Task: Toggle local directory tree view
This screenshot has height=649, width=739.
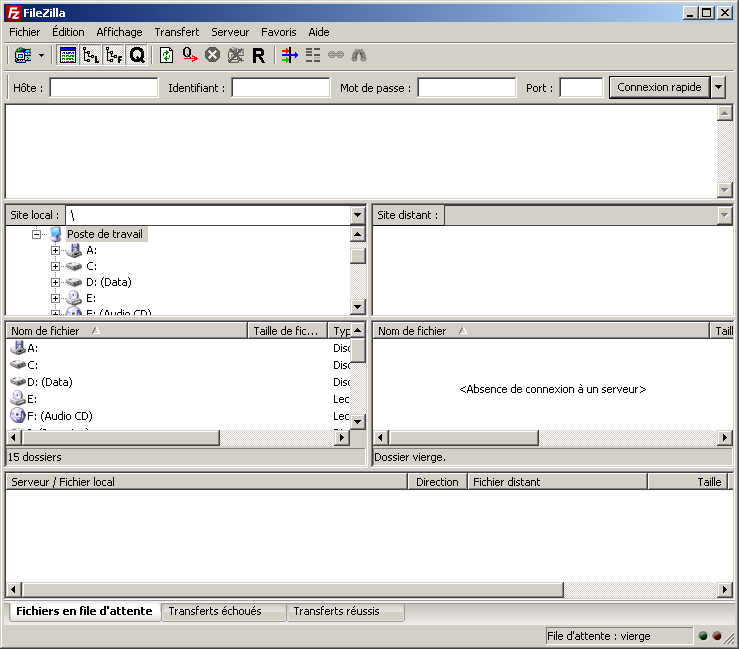Action: [90, 55]
